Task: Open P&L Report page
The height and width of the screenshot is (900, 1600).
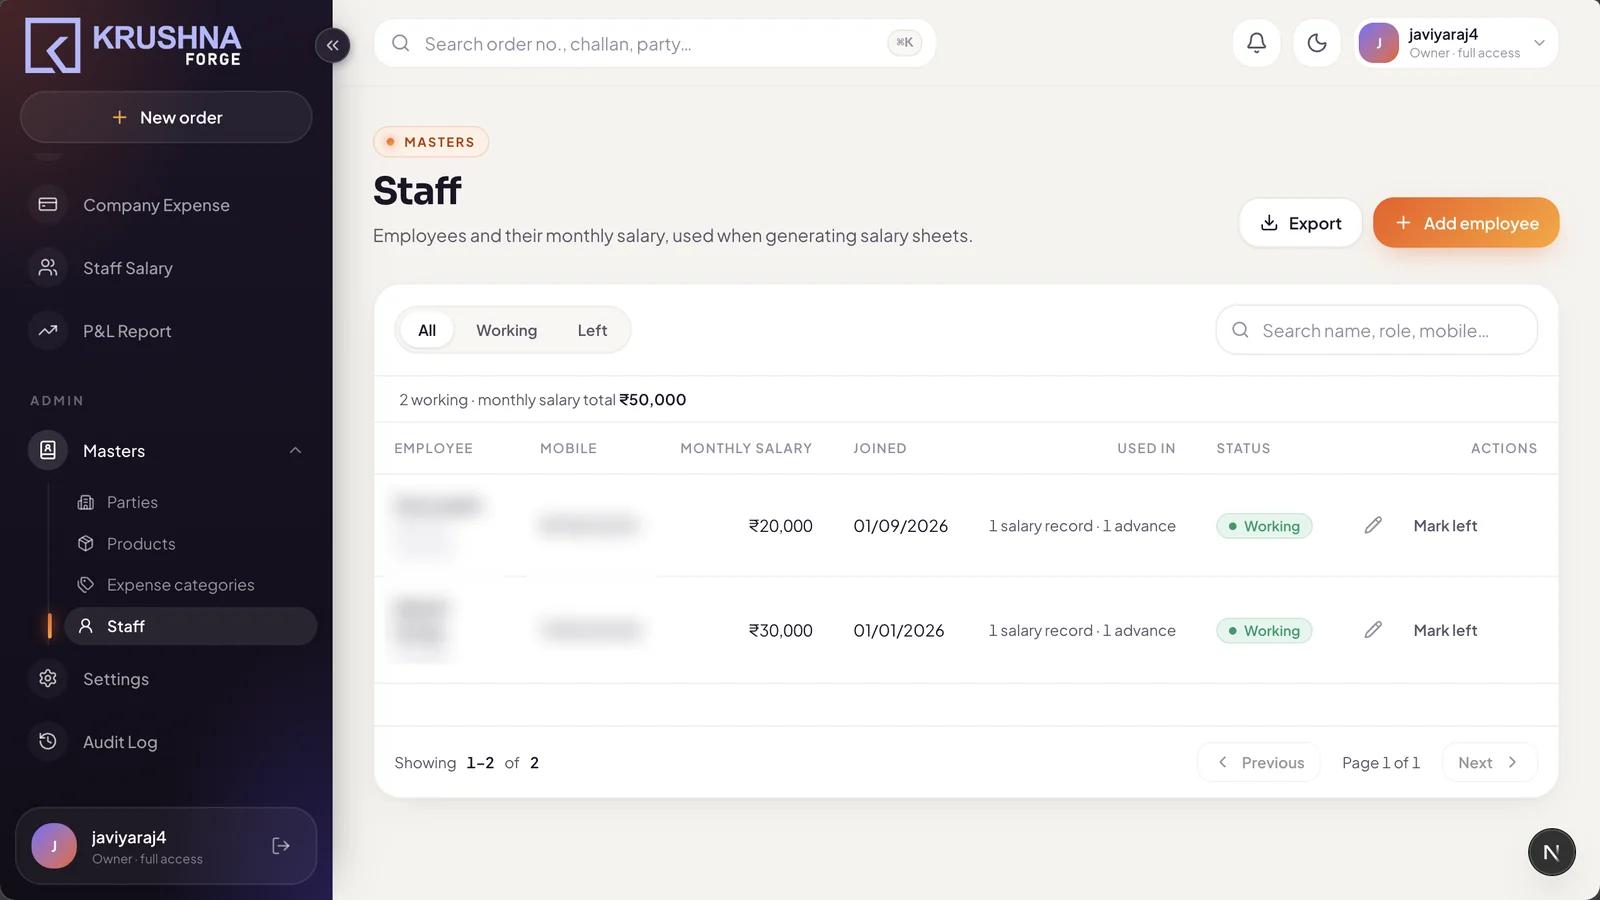Action: click(127, 331)
